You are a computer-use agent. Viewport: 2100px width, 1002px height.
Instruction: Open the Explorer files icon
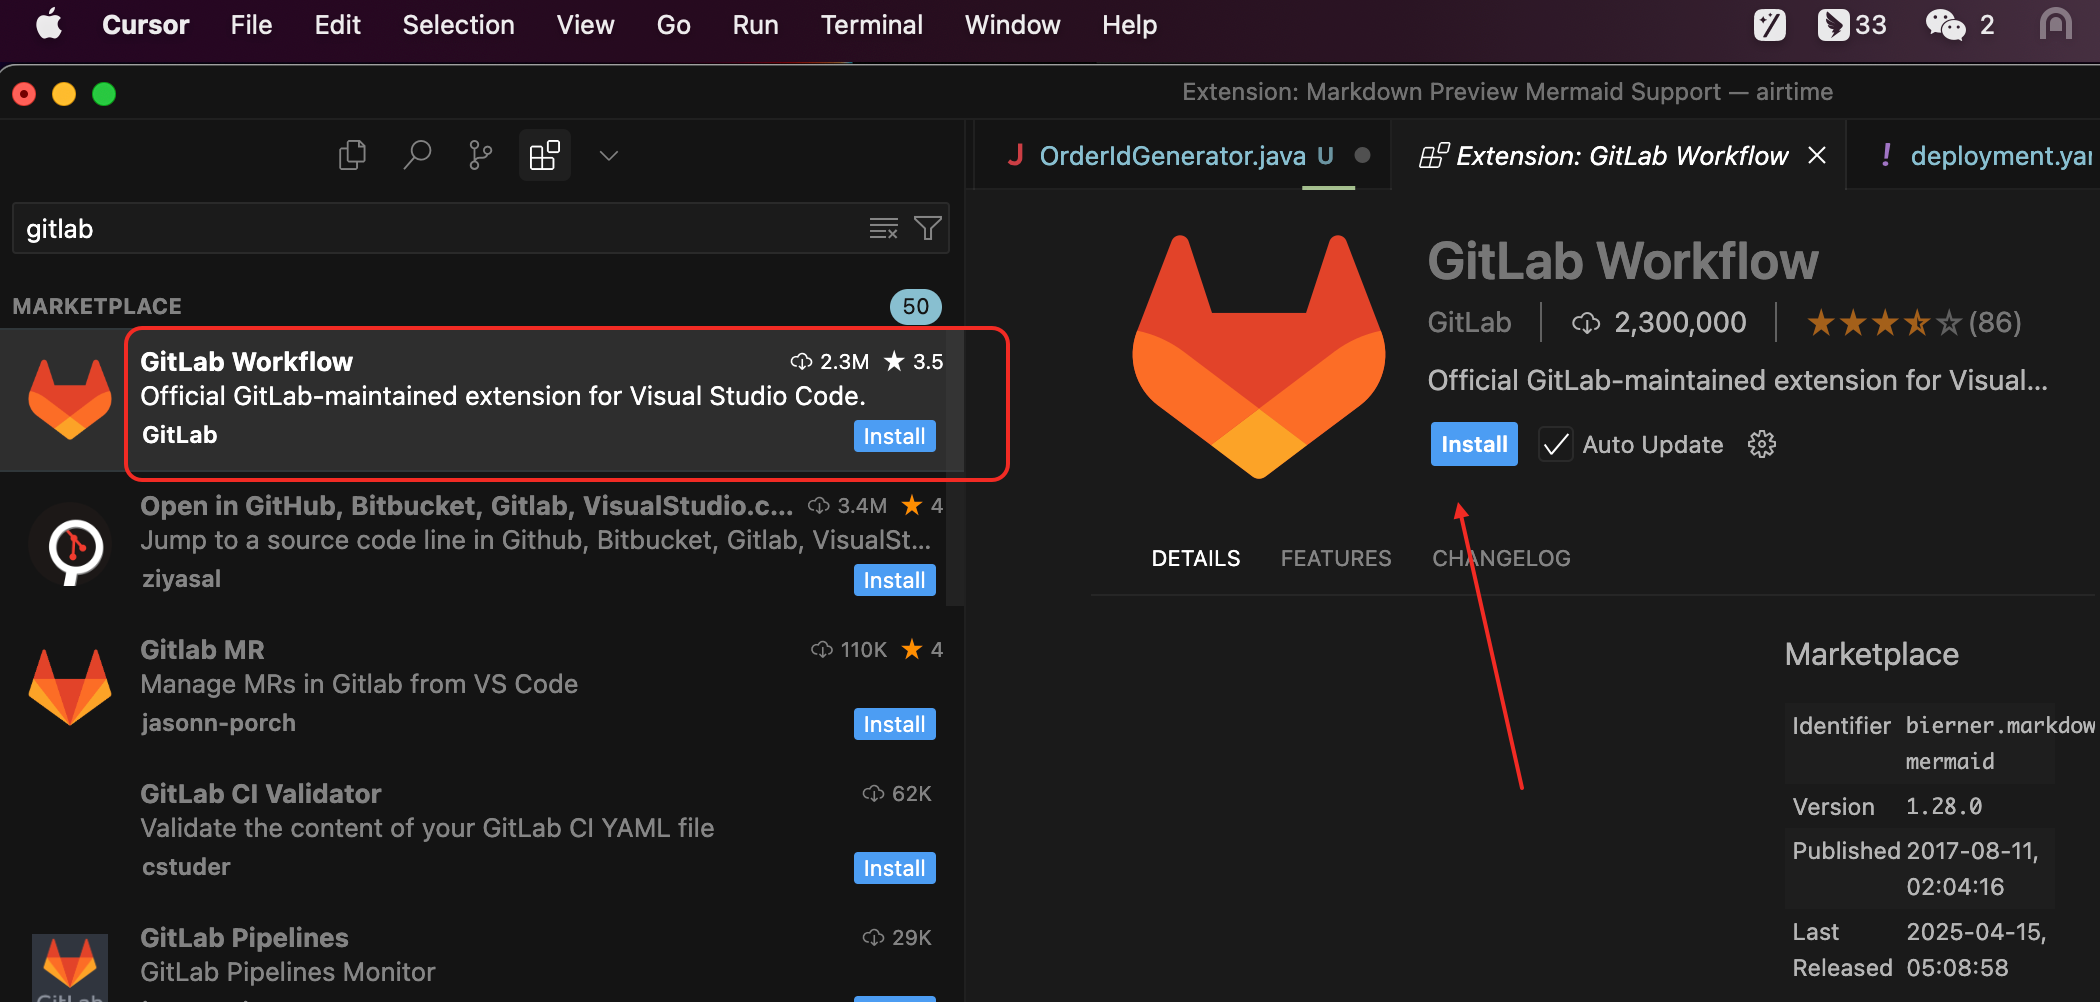352,155
